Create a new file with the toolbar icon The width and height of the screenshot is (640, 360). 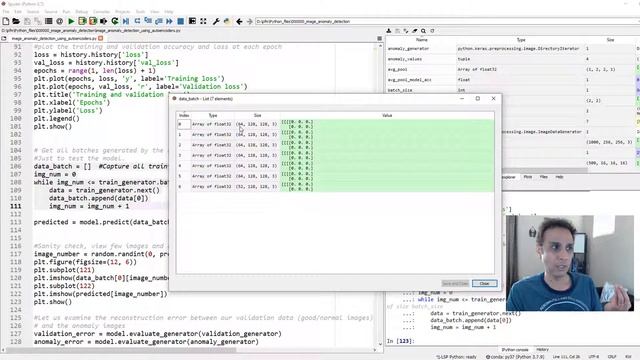pos(6,21)
